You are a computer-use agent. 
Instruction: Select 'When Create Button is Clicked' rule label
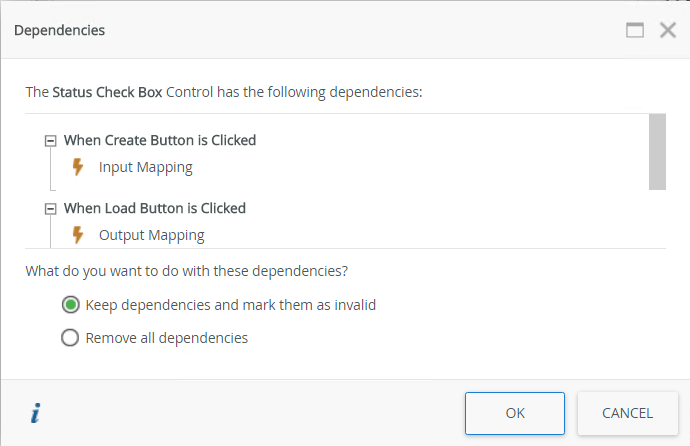click(160, 140)
